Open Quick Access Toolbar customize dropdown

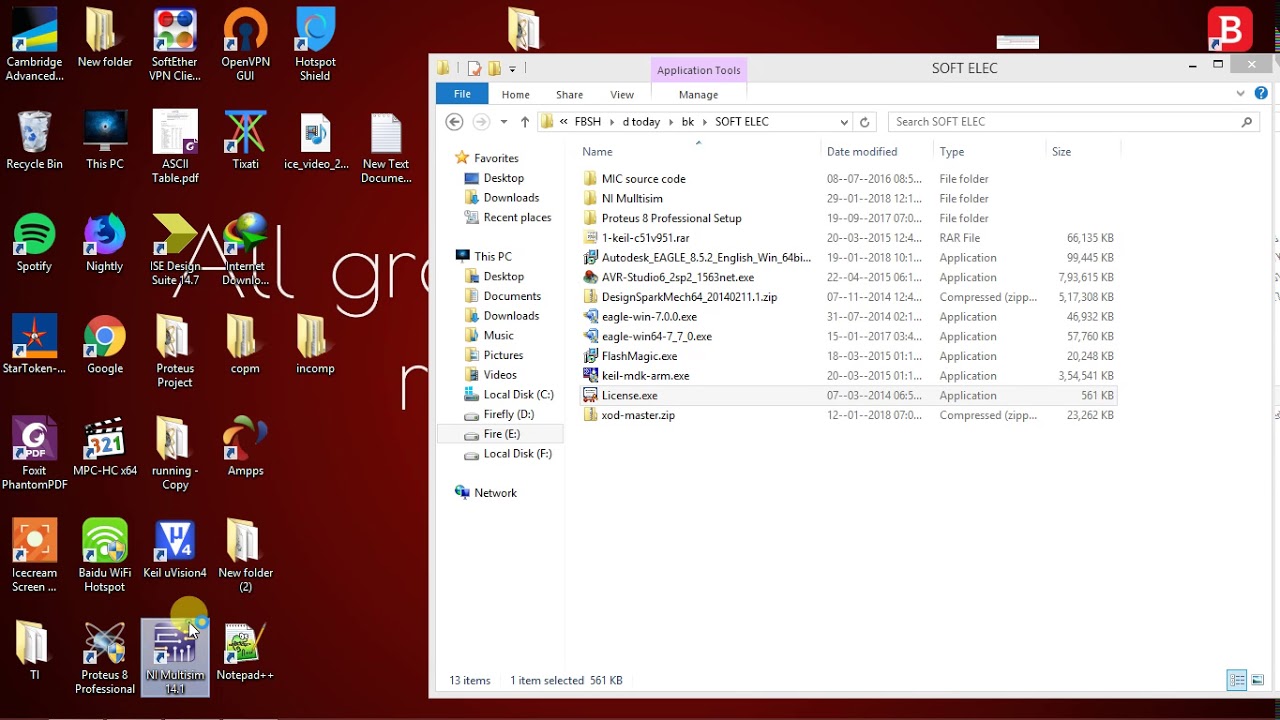click(x=512, y=69)
